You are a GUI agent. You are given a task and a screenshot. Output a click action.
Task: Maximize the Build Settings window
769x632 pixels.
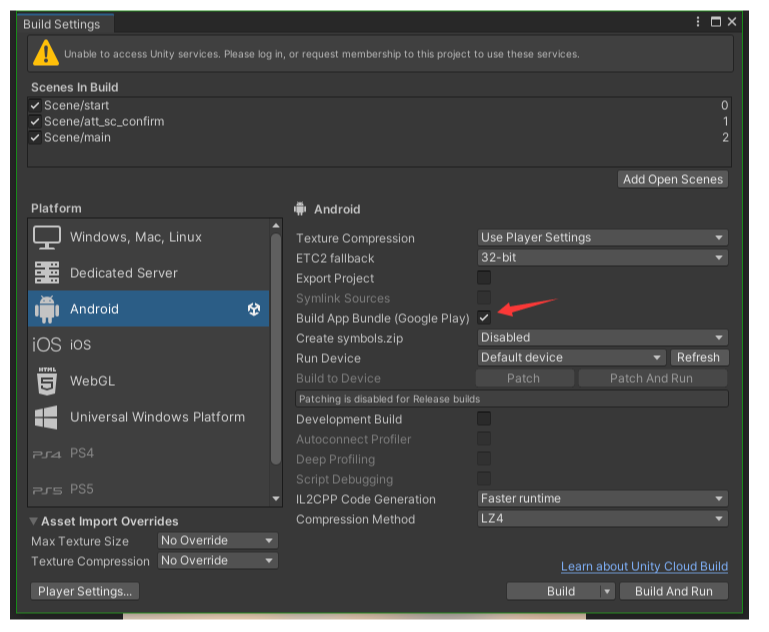pos(716,22)
